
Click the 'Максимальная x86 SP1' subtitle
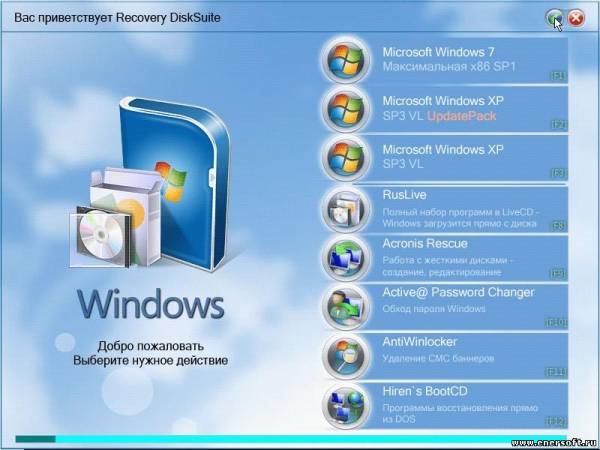pyautogui.click(x=449, y=67)
